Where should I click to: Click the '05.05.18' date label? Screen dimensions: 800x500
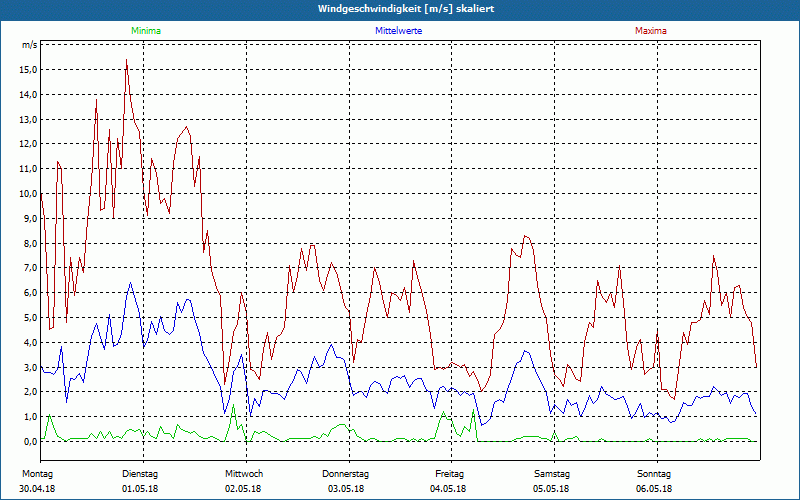[551, 489]
